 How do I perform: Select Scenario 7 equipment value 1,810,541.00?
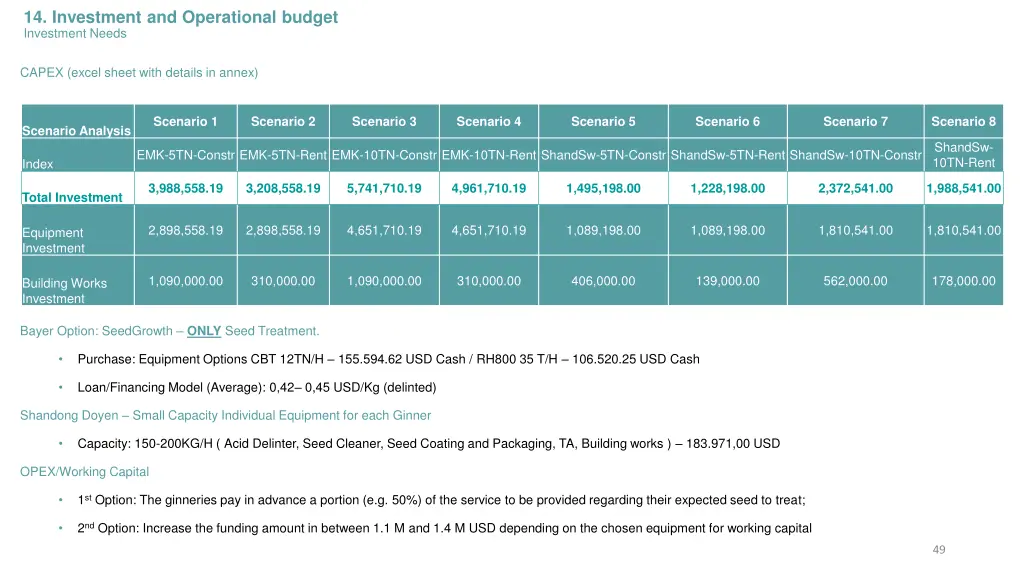click(856, 231)
